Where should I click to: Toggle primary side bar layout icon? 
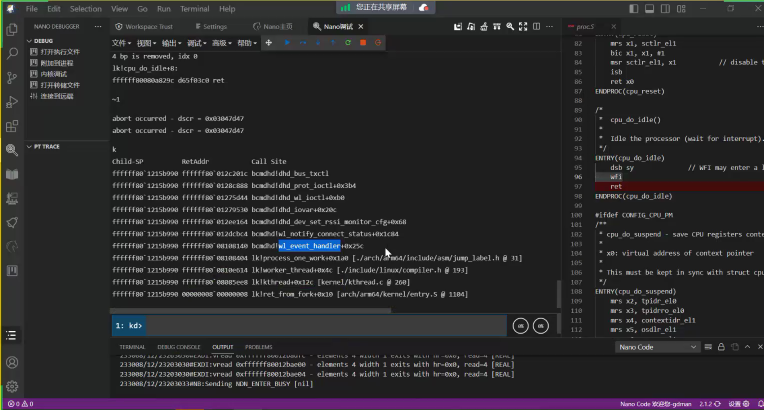pos(633,9)
